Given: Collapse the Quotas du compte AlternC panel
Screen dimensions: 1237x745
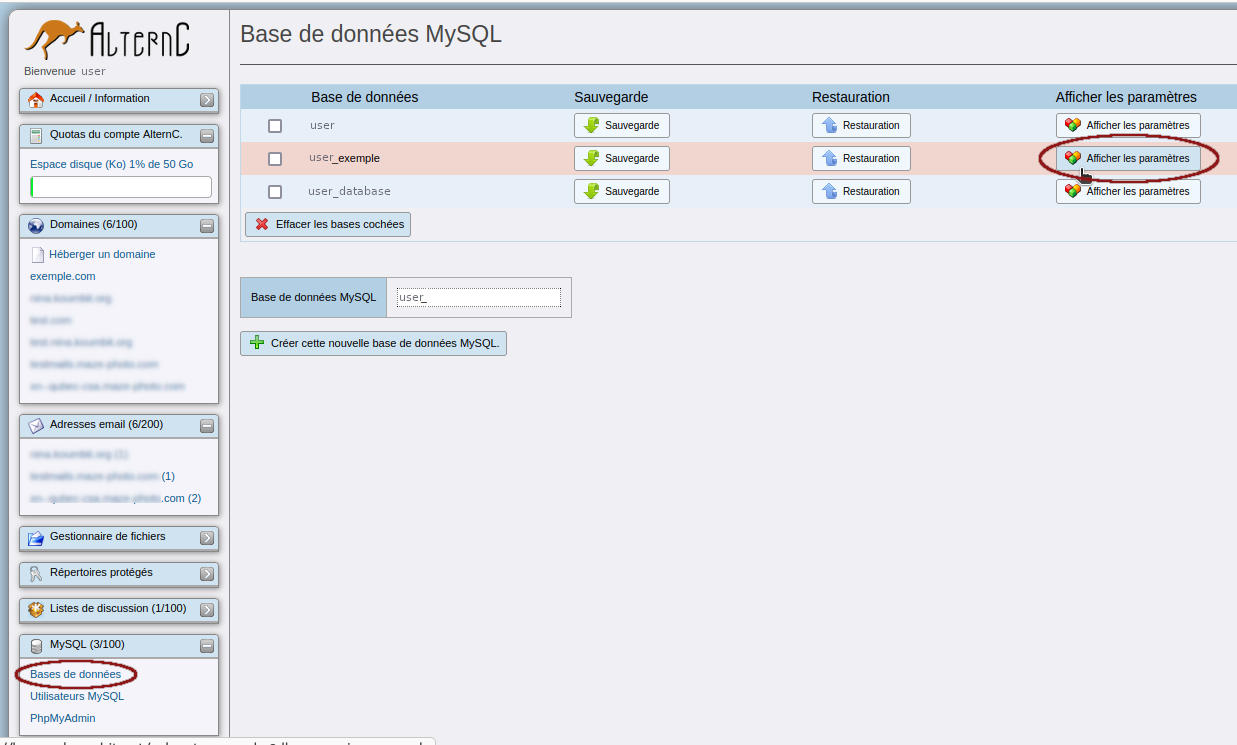Looking at the screenshot, I should (207, 136).
